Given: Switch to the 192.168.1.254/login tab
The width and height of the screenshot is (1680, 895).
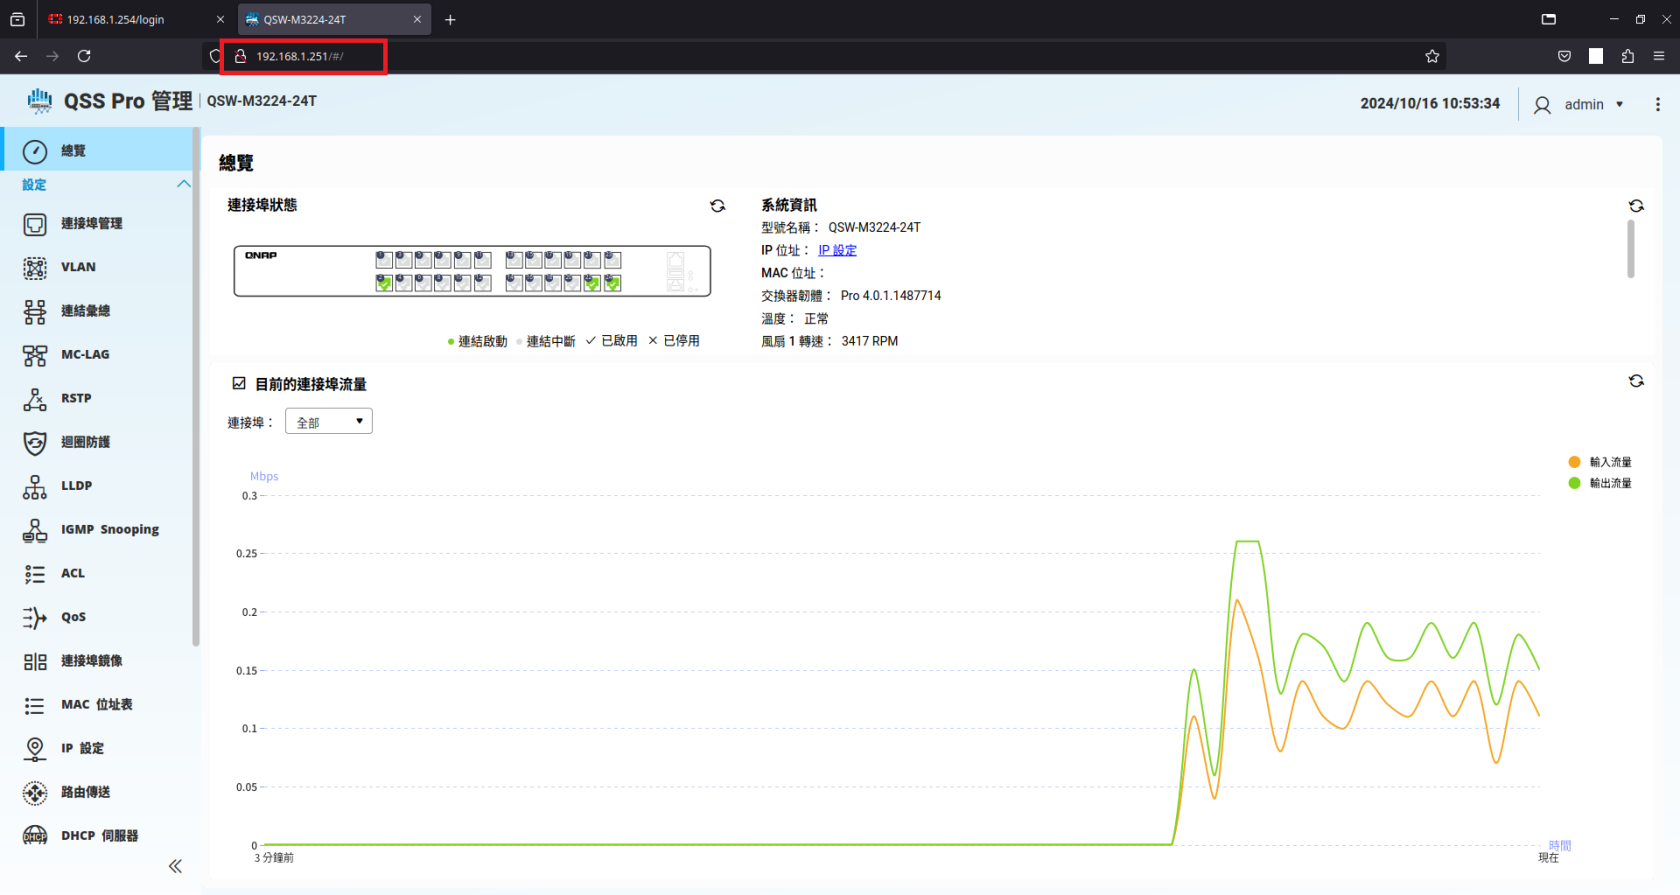Looking at the screenshot, I should (x=116, y=19).
